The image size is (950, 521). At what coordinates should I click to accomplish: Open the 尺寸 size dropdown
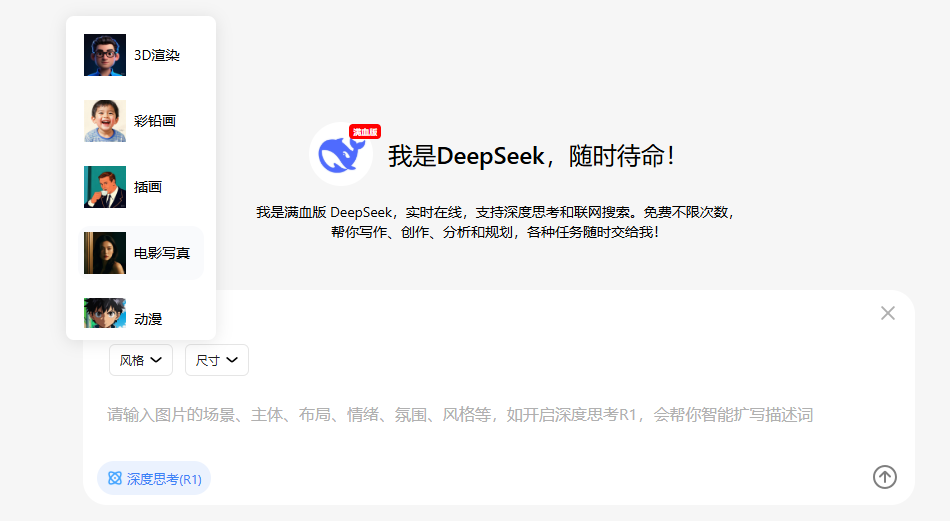216,360
